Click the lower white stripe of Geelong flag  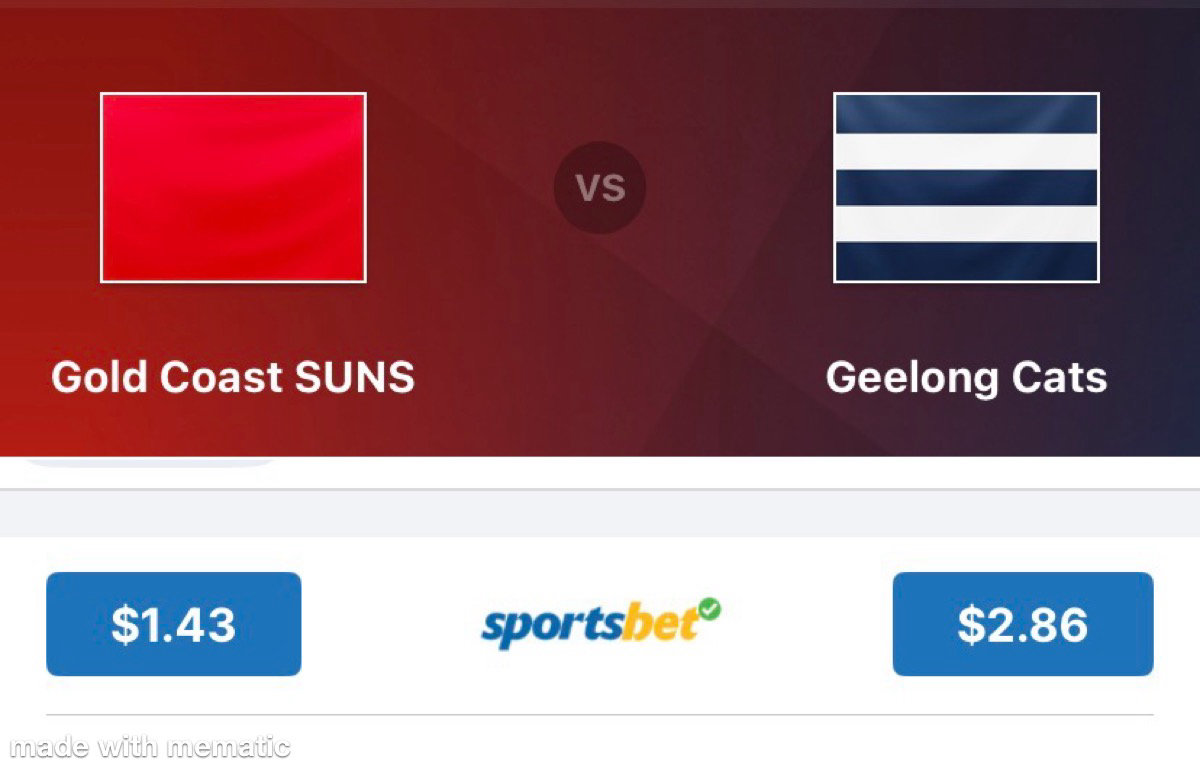click(x=966, y=225)
